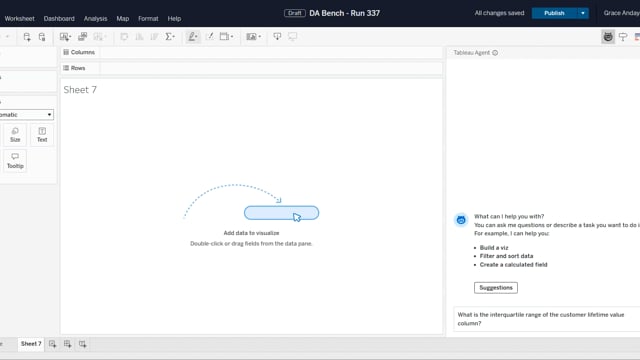The width and height of the screenshot is (640, 360).
Task: Click the Rows shelf
Action: pos(251,68)
